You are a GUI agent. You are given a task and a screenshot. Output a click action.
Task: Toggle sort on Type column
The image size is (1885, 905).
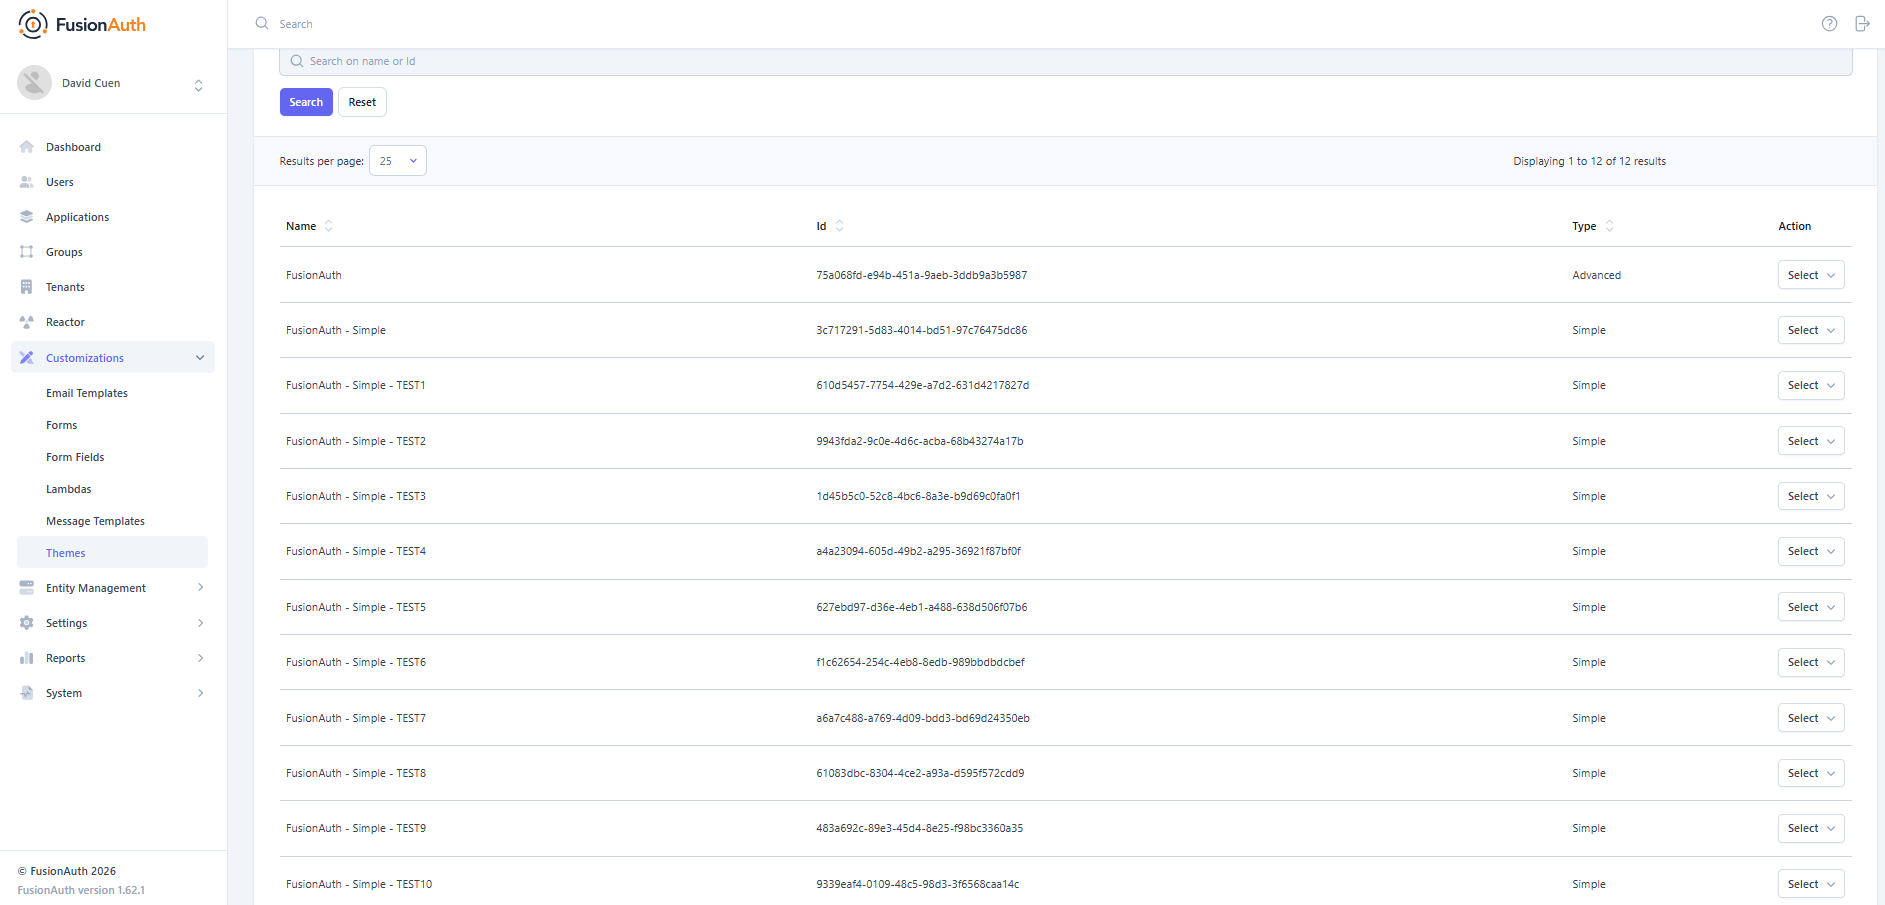[x=1609, y=226]
